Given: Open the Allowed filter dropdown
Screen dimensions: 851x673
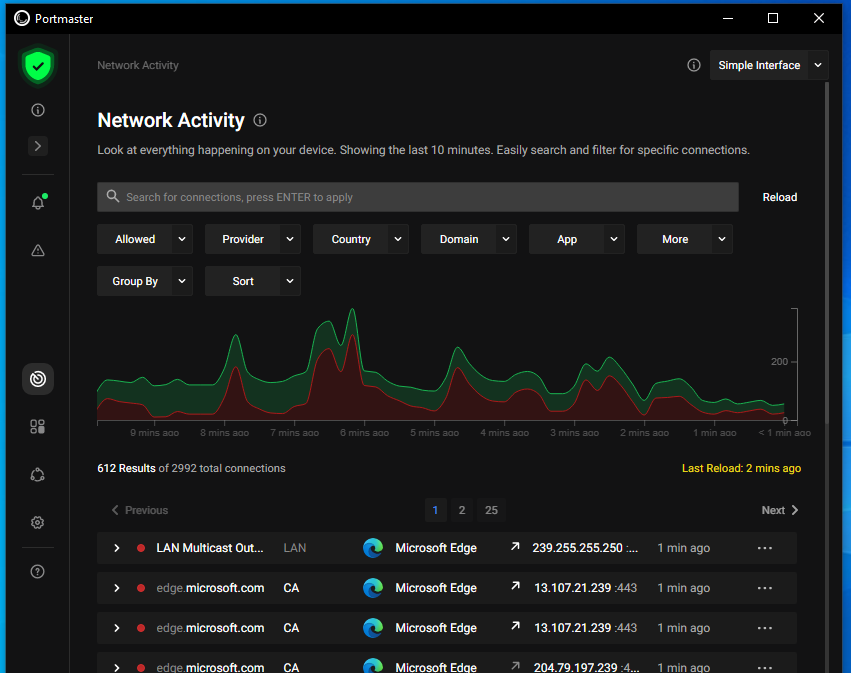Looking at the screenshot, I should (145, 239).
